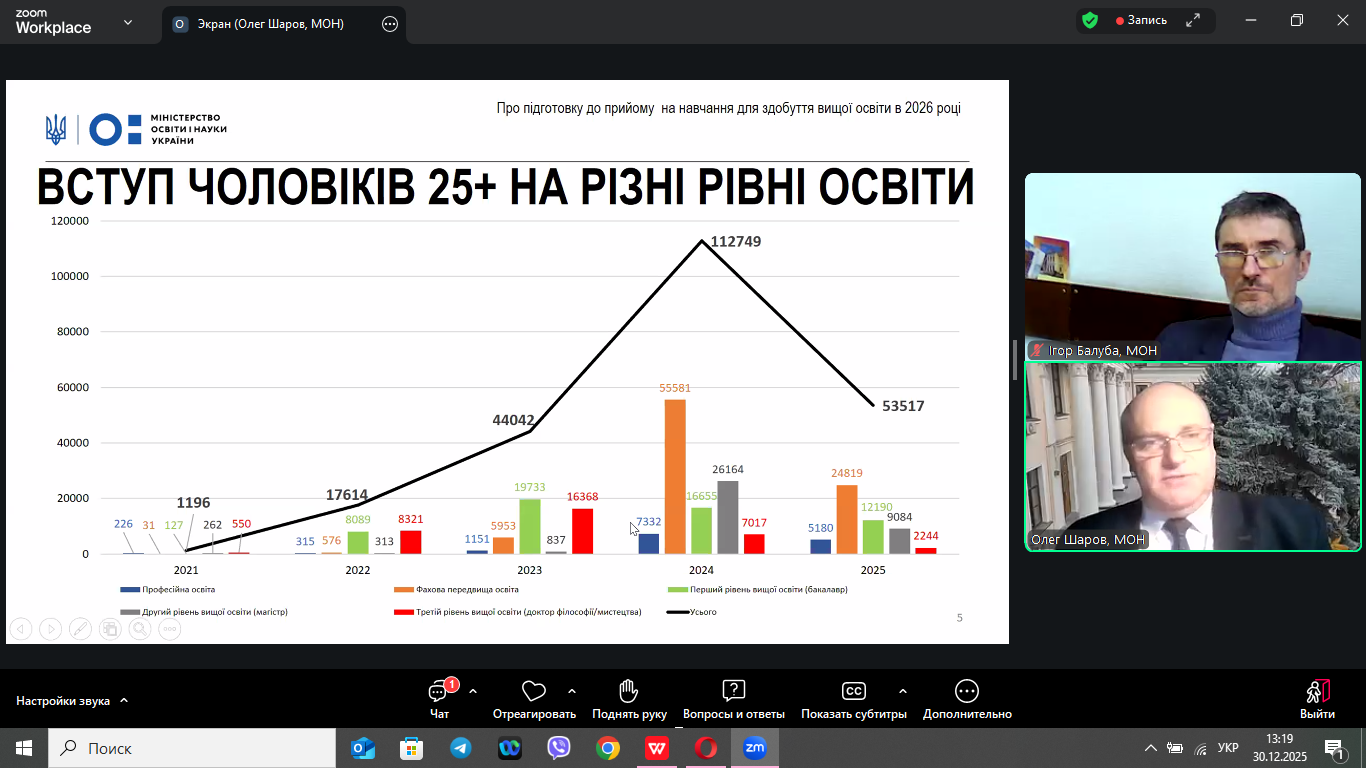This screenshot has height=768, width=1366.
Task: Expand reactions options chevron beside Отреагировать
Action: 572,691
